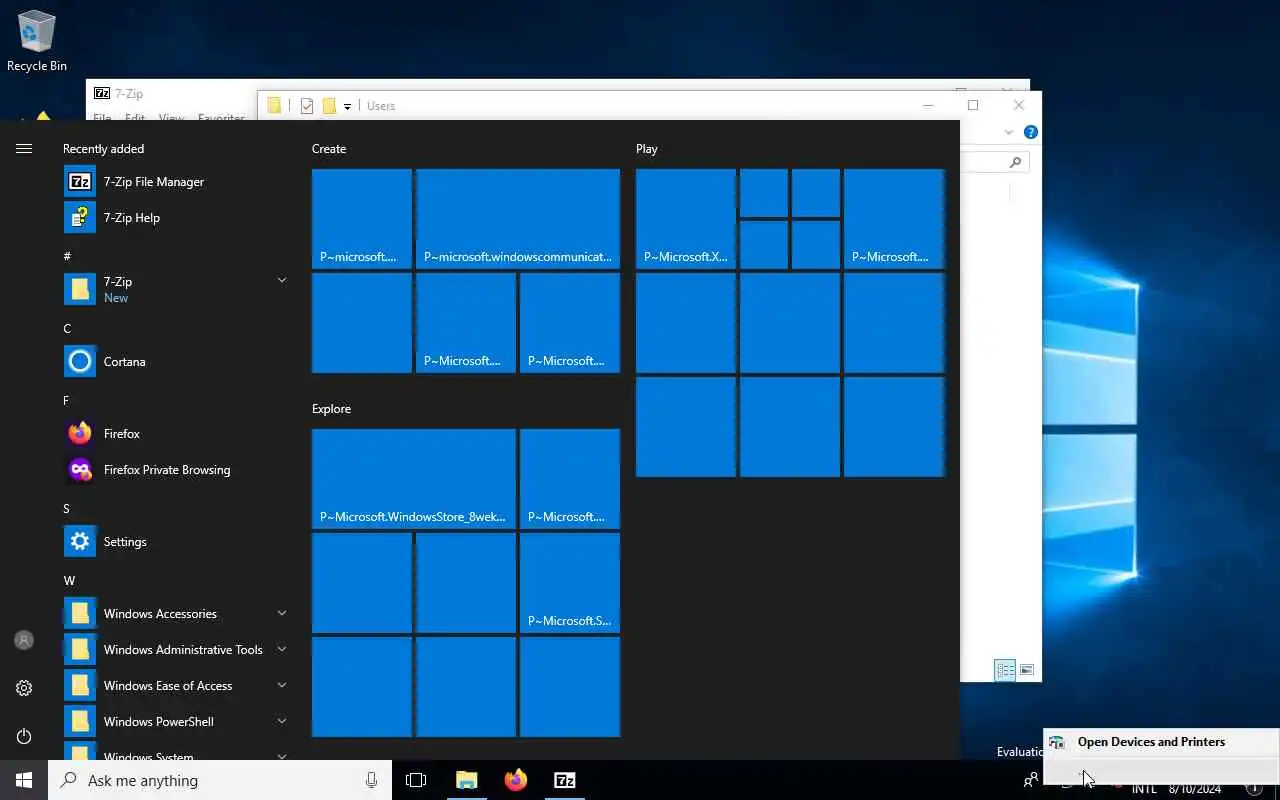Click the Properties checkmark icon in the Explorer title bar
Image resolution: width=1280 pixels, height=800 pixels.
point(307,105)
